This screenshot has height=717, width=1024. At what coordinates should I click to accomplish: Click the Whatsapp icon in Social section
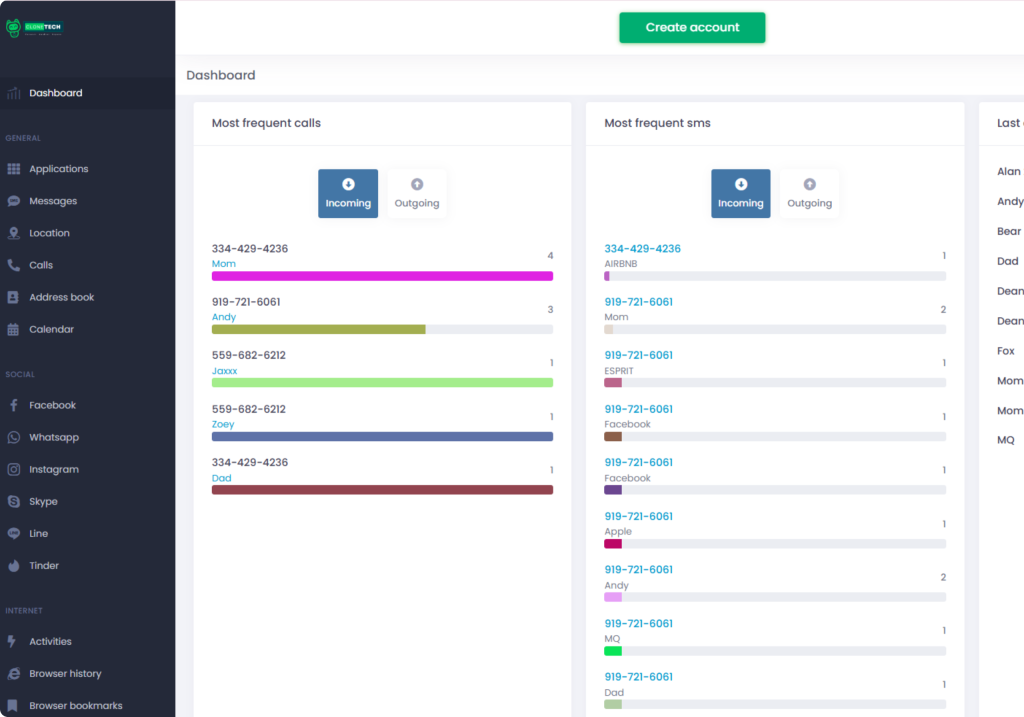point(13,437)
